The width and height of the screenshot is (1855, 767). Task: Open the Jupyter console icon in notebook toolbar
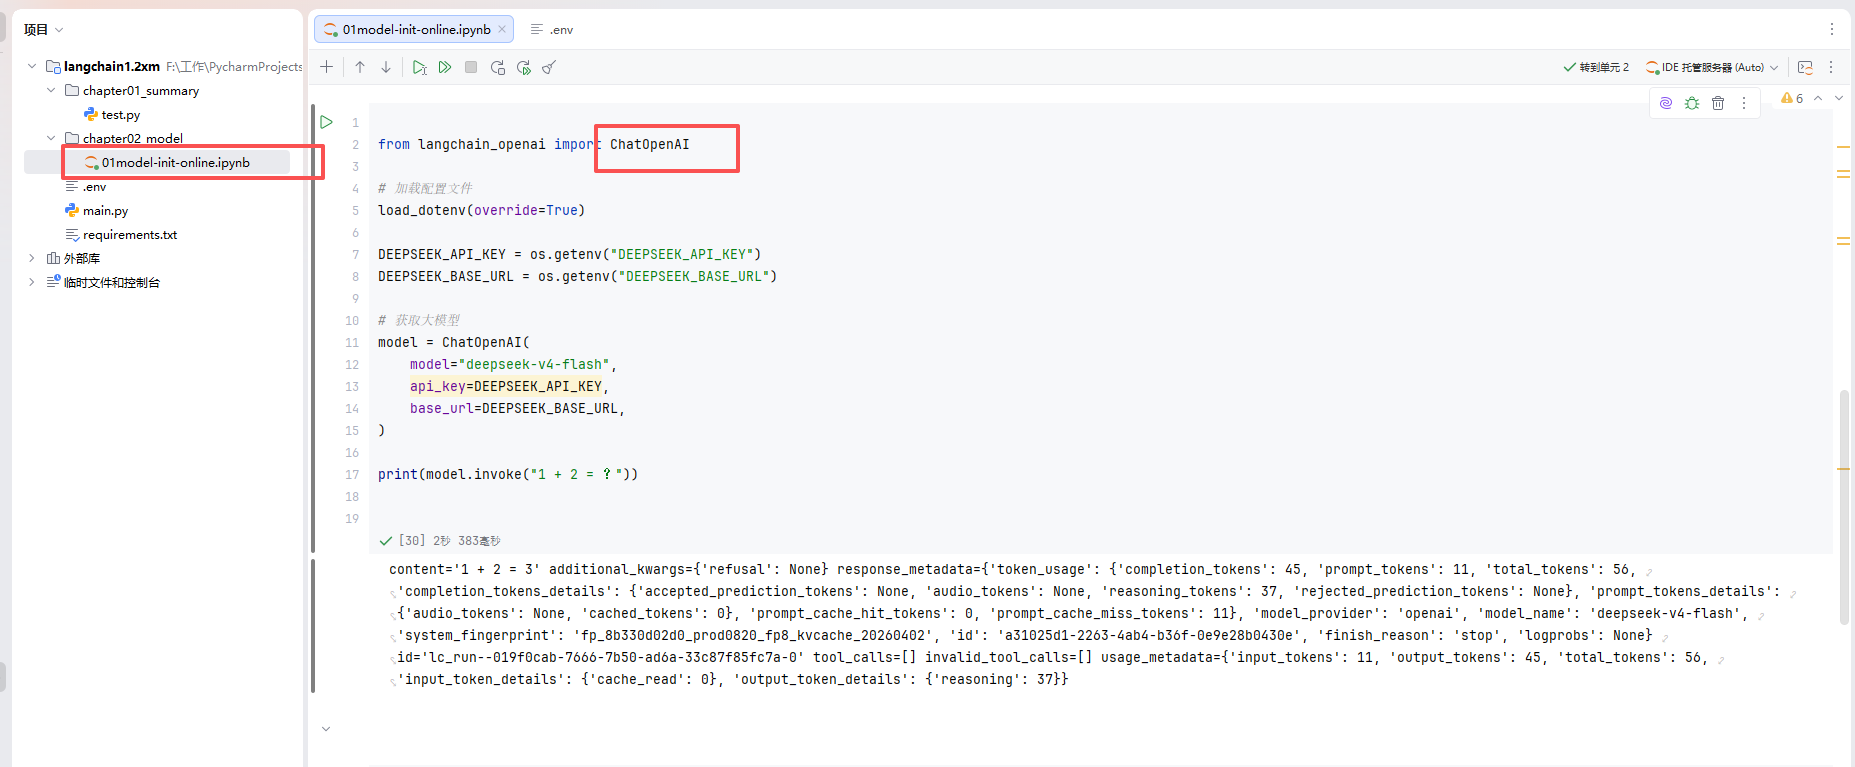(1805, 67)
